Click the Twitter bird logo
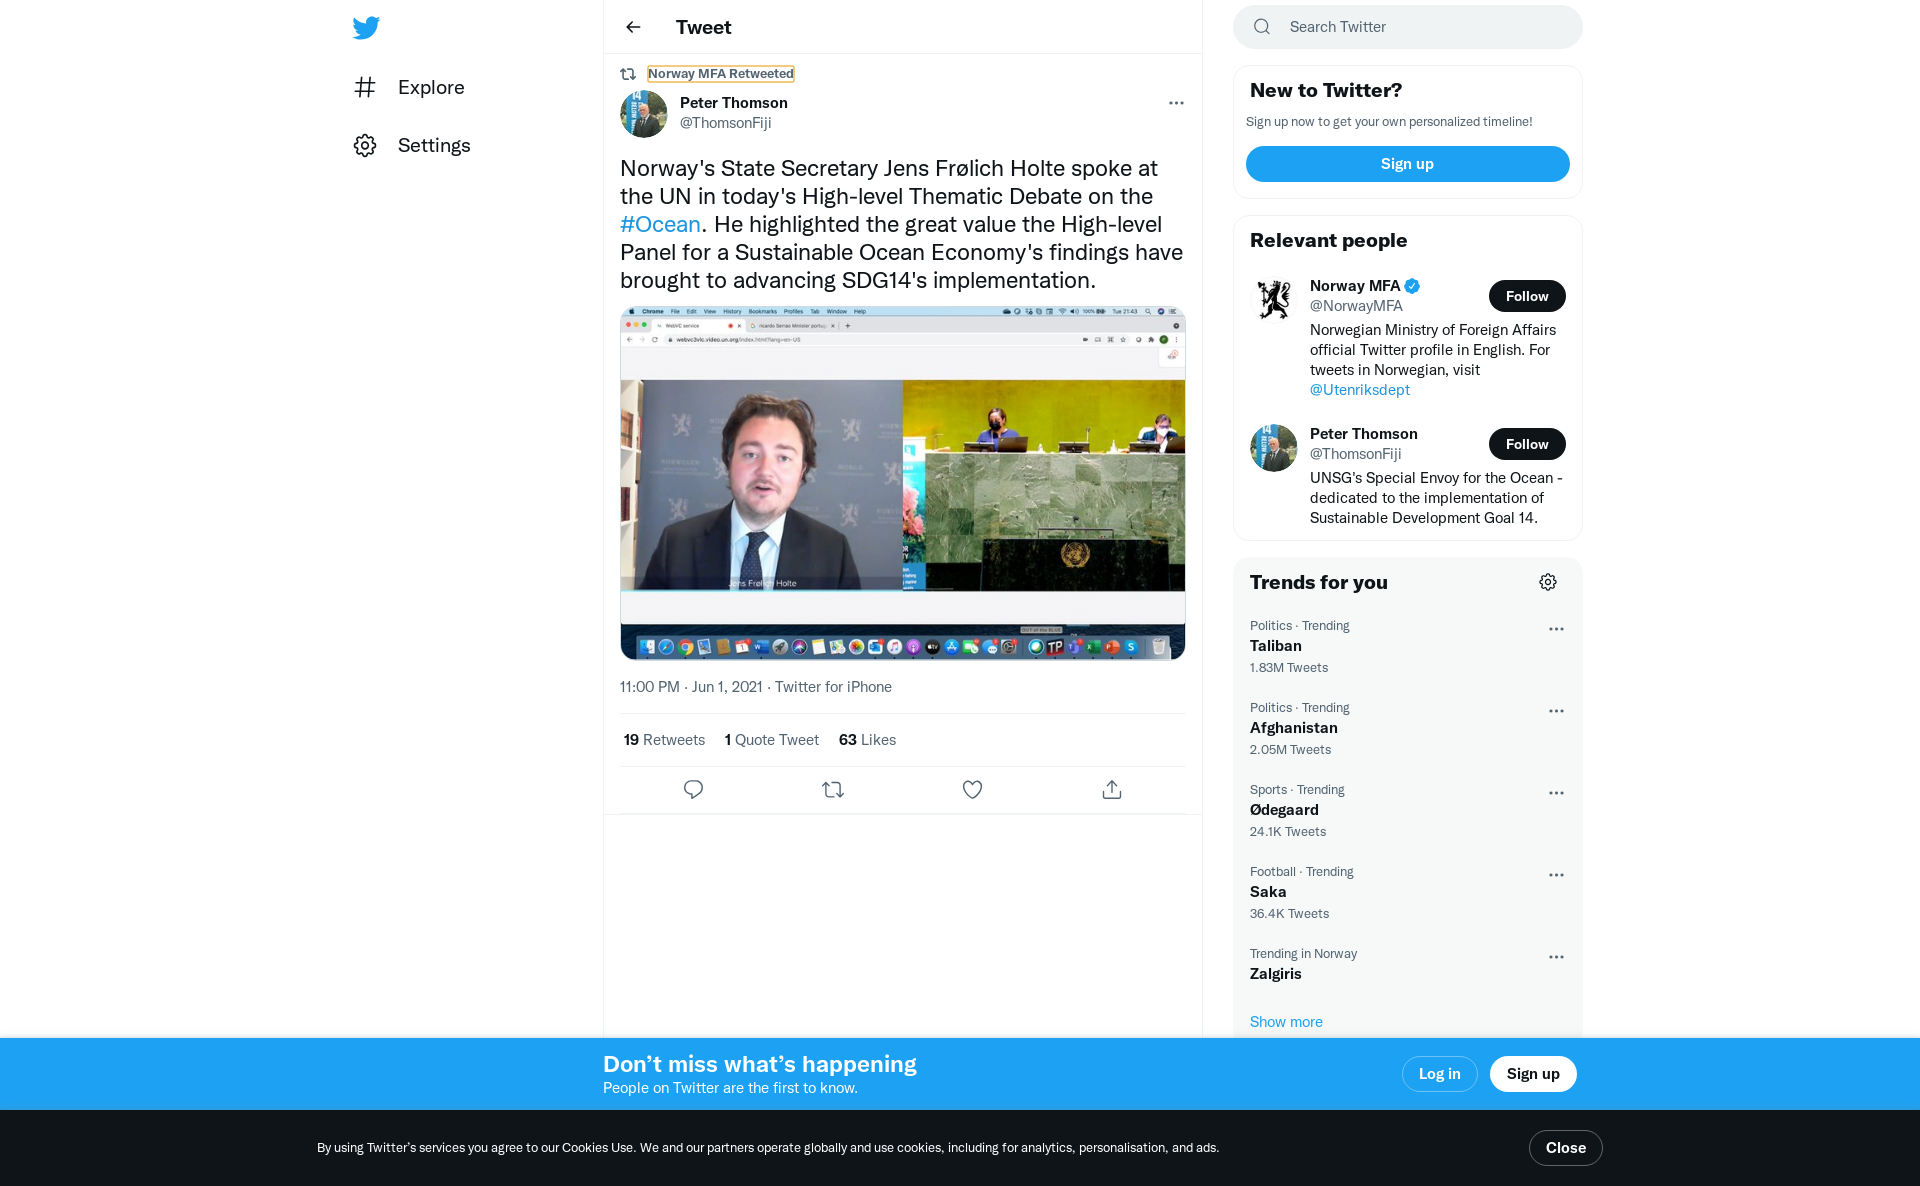The height and width of the screenshot is (1186, 1920). coord(366,27)
